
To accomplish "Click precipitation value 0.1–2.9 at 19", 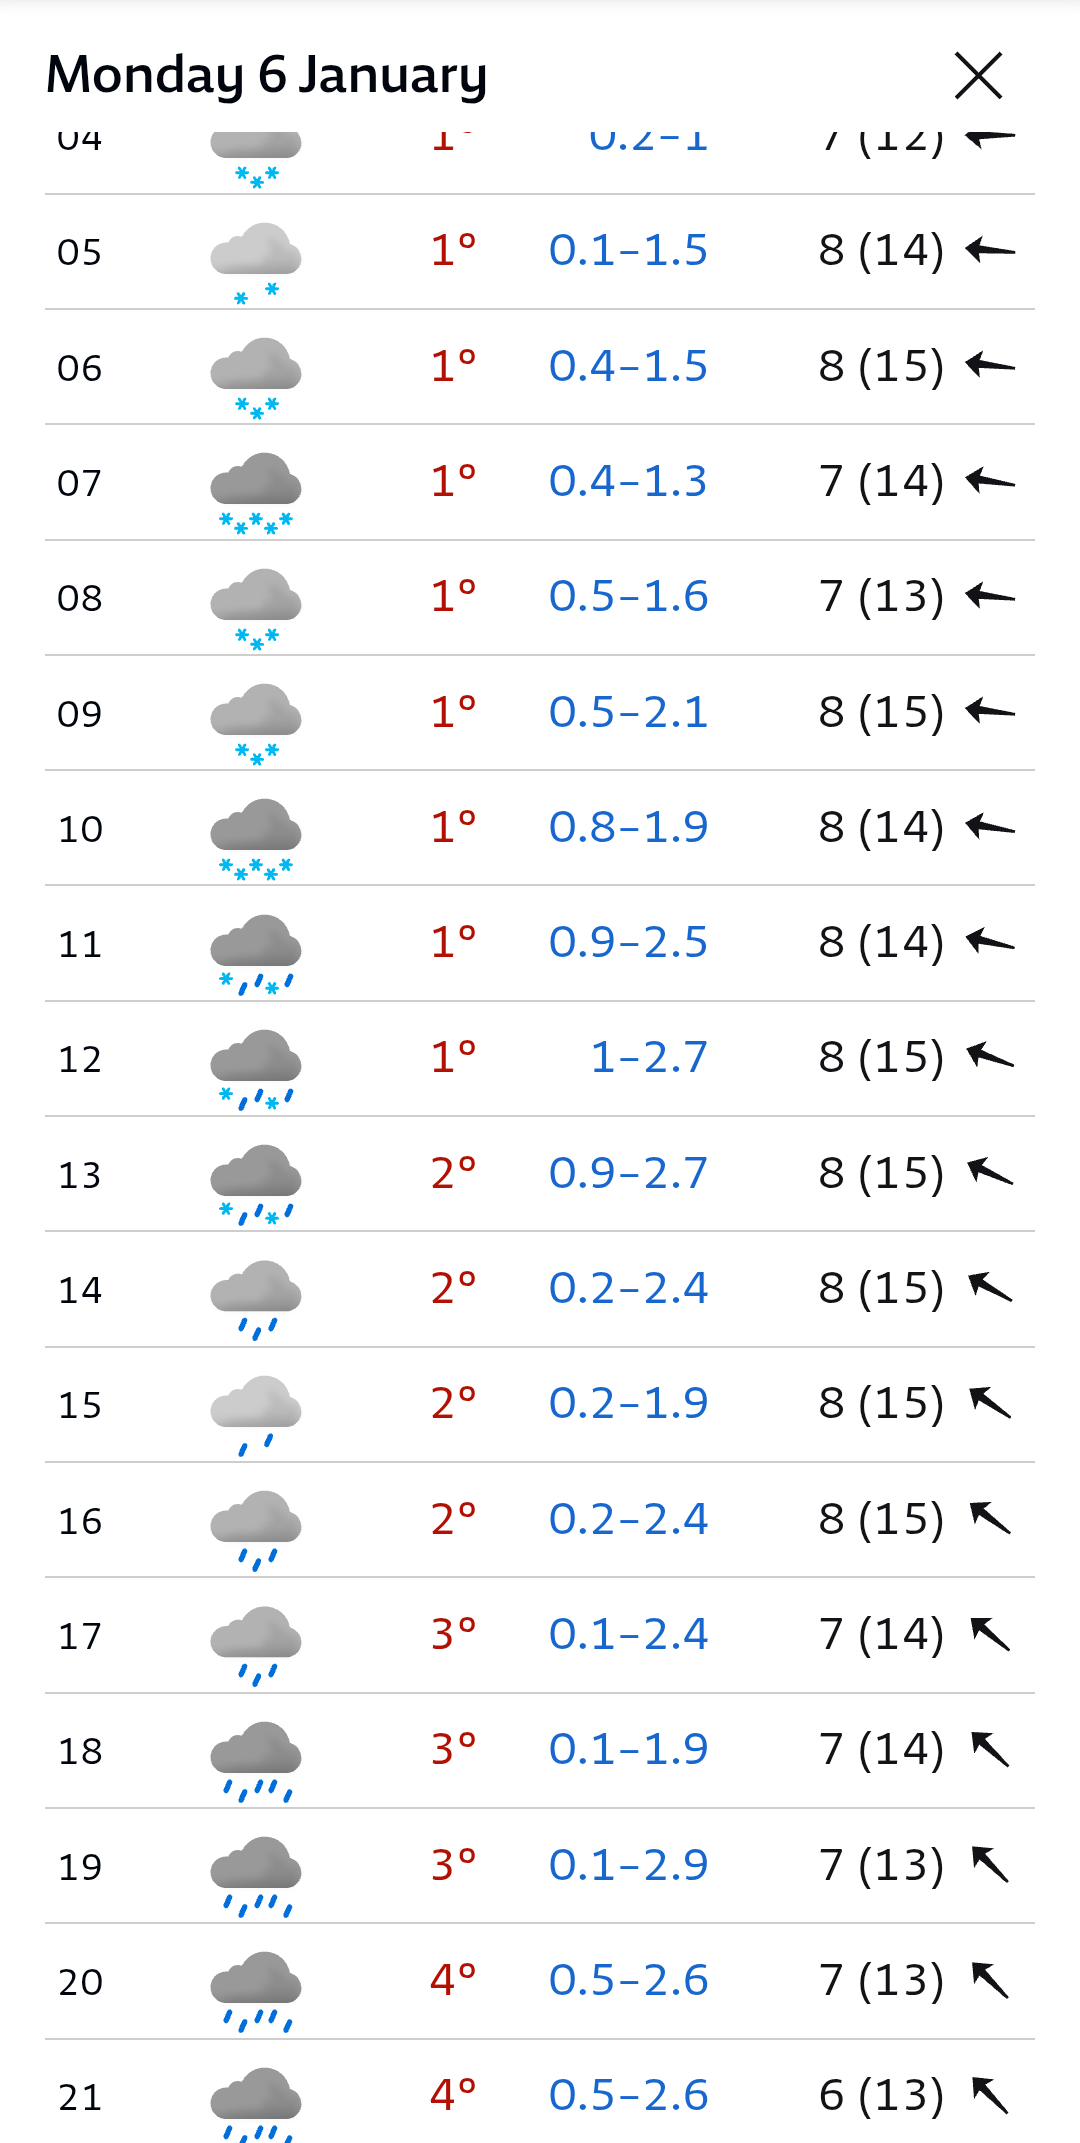I will [628, 1864].
